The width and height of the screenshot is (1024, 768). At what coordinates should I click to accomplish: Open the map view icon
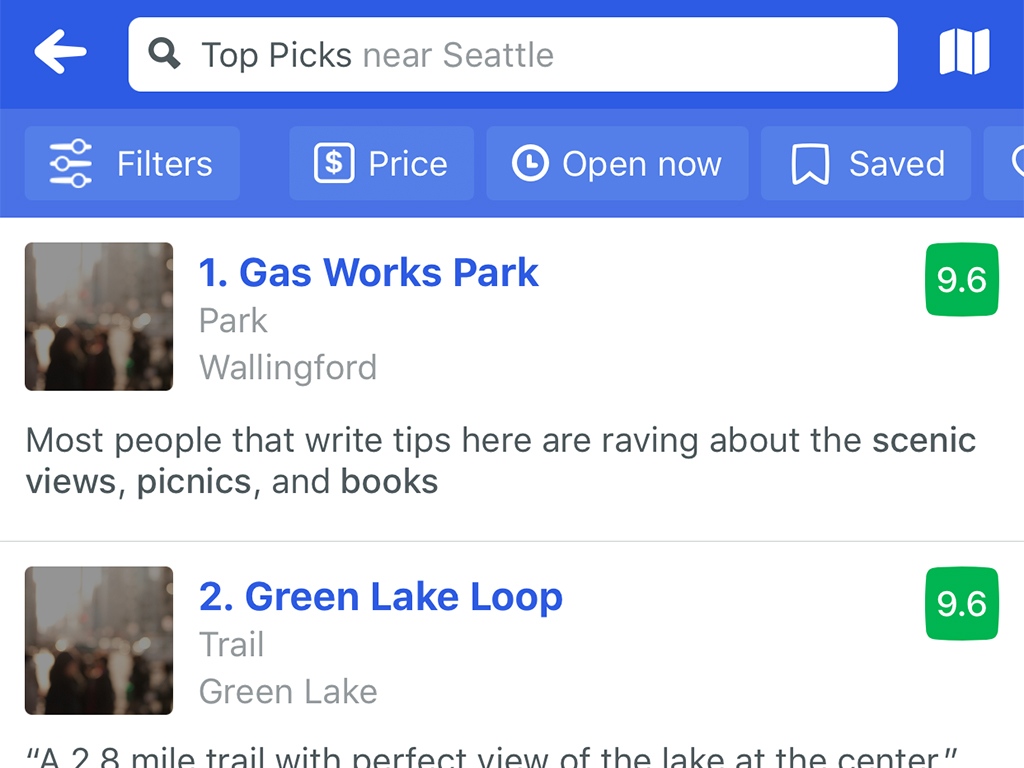click(x=964, y=52)
